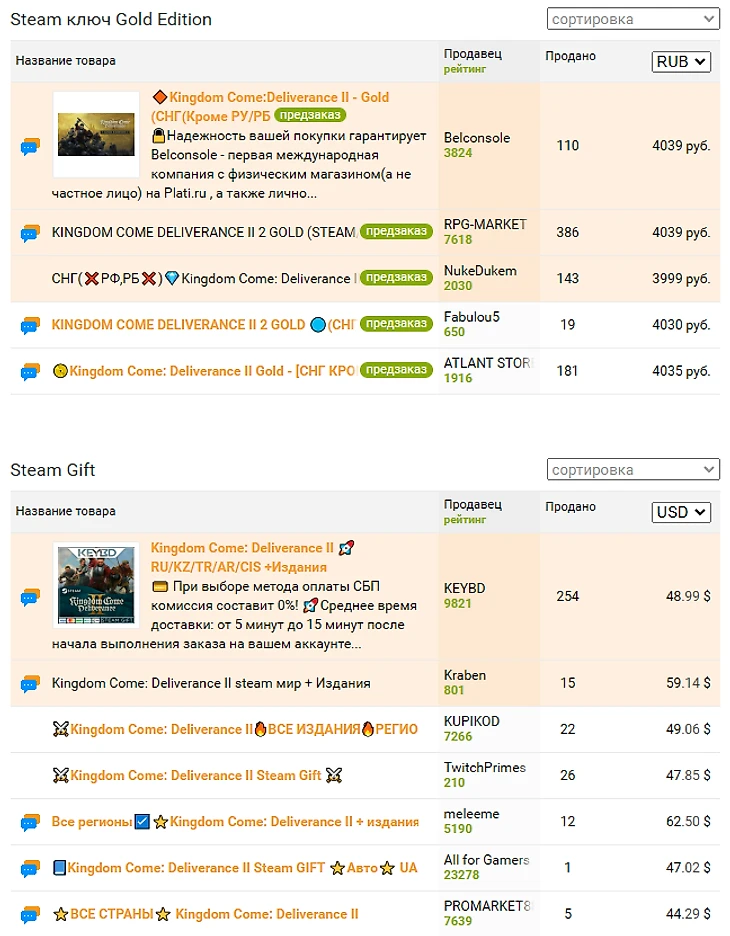The height and width of the screenshot is (936, 730).
Task: Open chat icon for KEYBD listing
Action: pos(30,597)
